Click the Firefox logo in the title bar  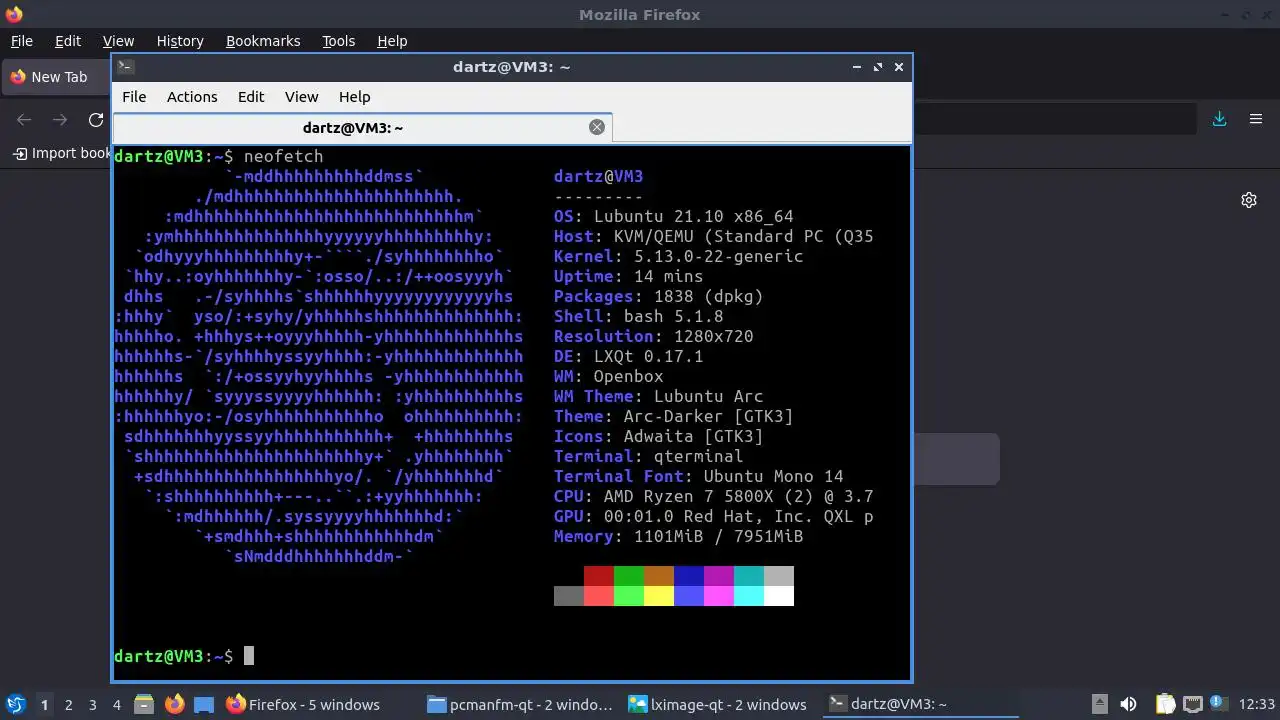[x=14, y=14]
